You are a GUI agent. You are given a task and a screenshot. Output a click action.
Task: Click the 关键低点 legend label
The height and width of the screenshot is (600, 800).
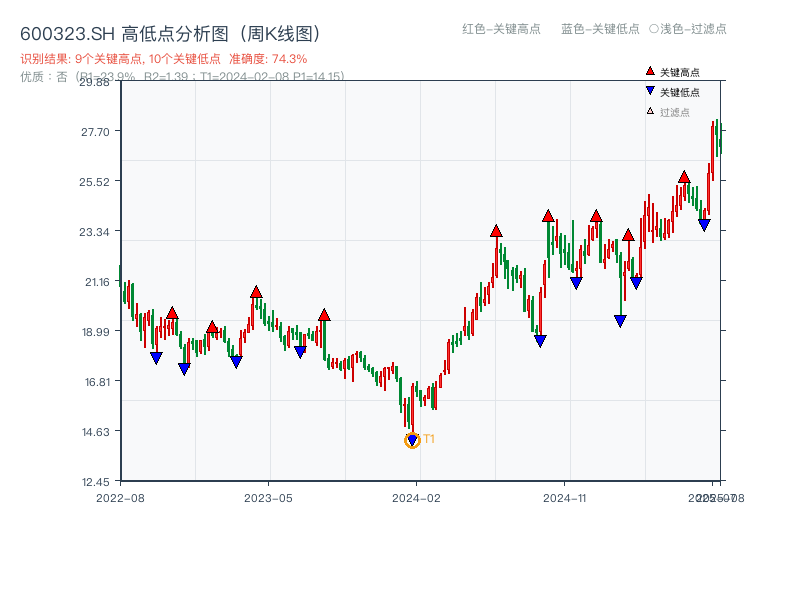click(680, 92)
